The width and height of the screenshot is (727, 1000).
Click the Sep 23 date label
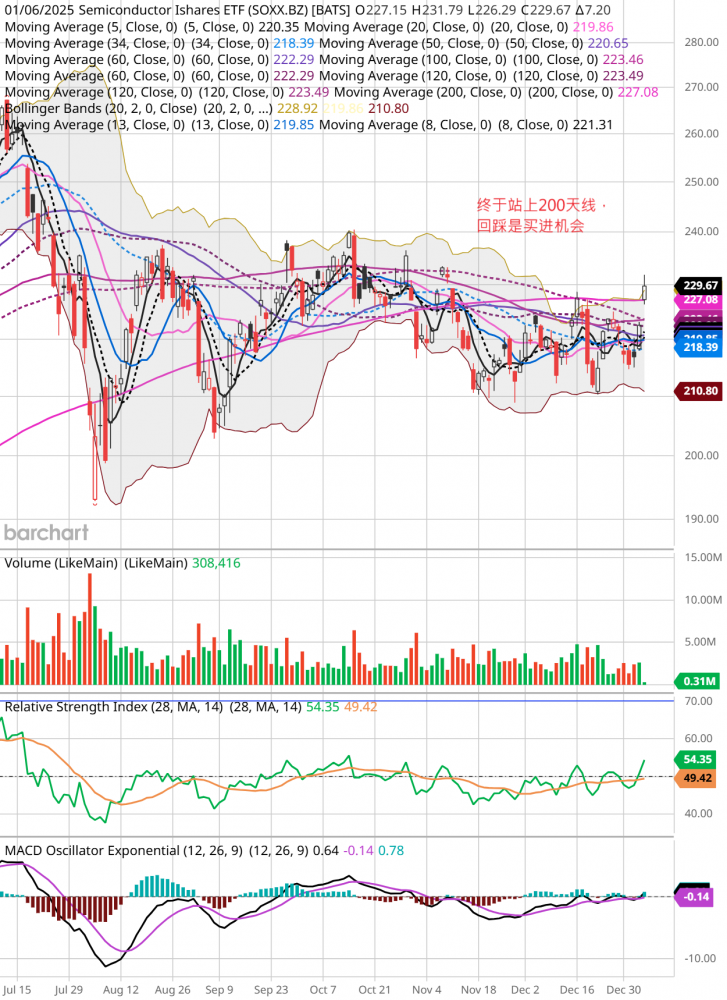pos(271,990)
